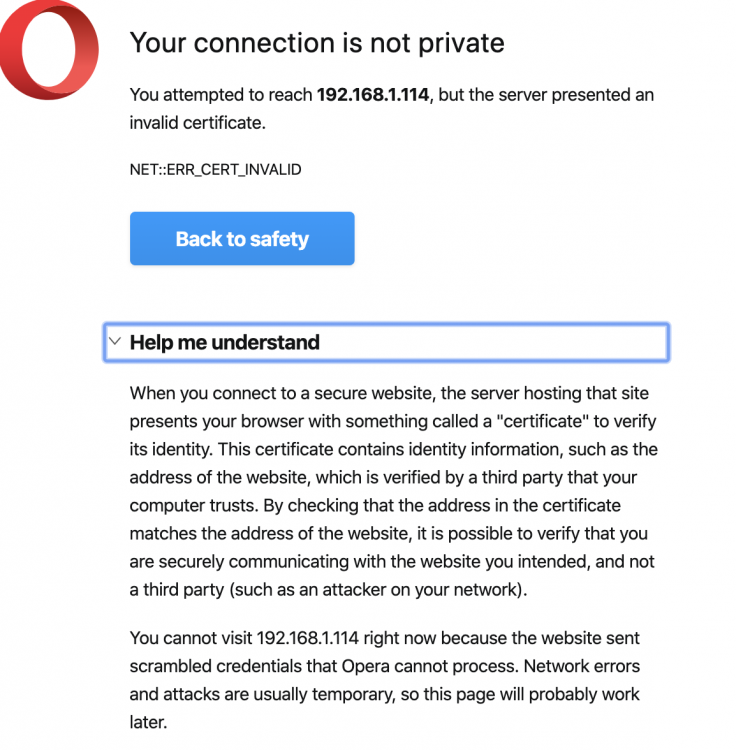
Task: Click the red Opera logo
Action: [x=49, y=50]
